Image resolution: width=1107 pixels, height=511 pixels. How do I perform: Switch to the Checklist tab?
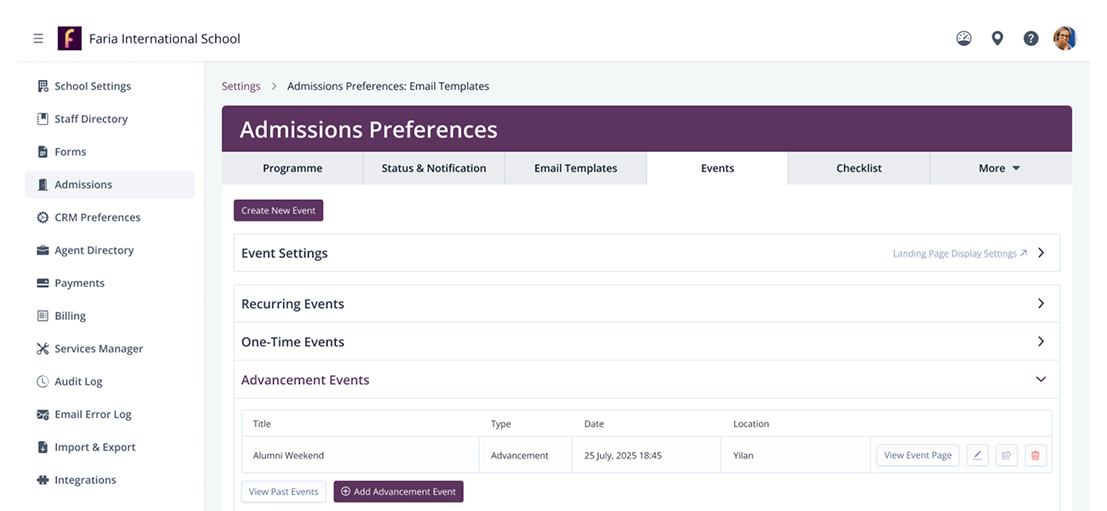(858, 169)
